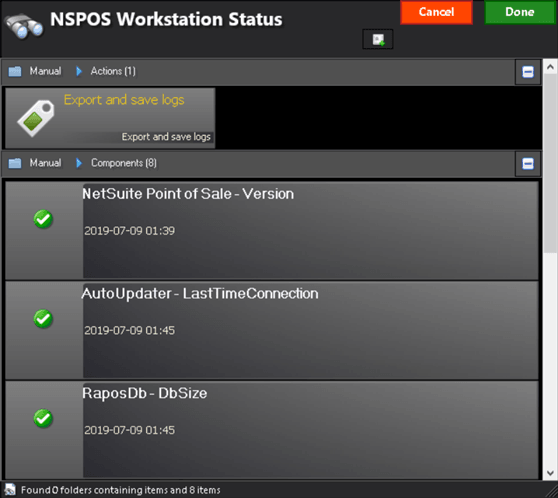Image resolution: width=558 pixels, height=498 pixels.
Task: Click the red Cancel button
Action: coord(436,12)
